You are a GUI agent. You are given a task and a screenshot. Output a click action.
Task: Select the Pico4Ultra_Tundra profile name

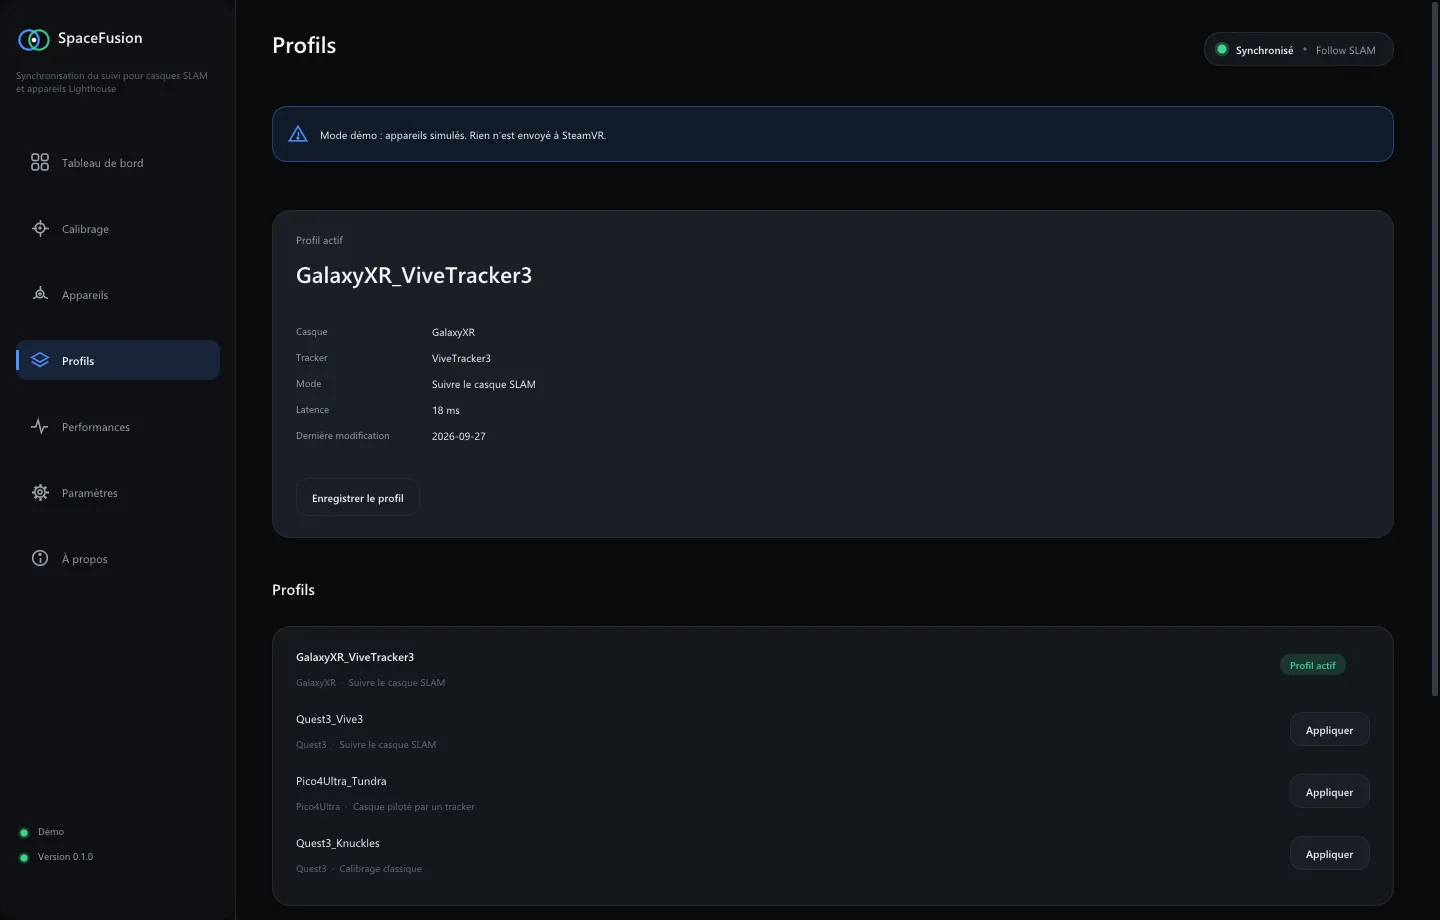341,781
